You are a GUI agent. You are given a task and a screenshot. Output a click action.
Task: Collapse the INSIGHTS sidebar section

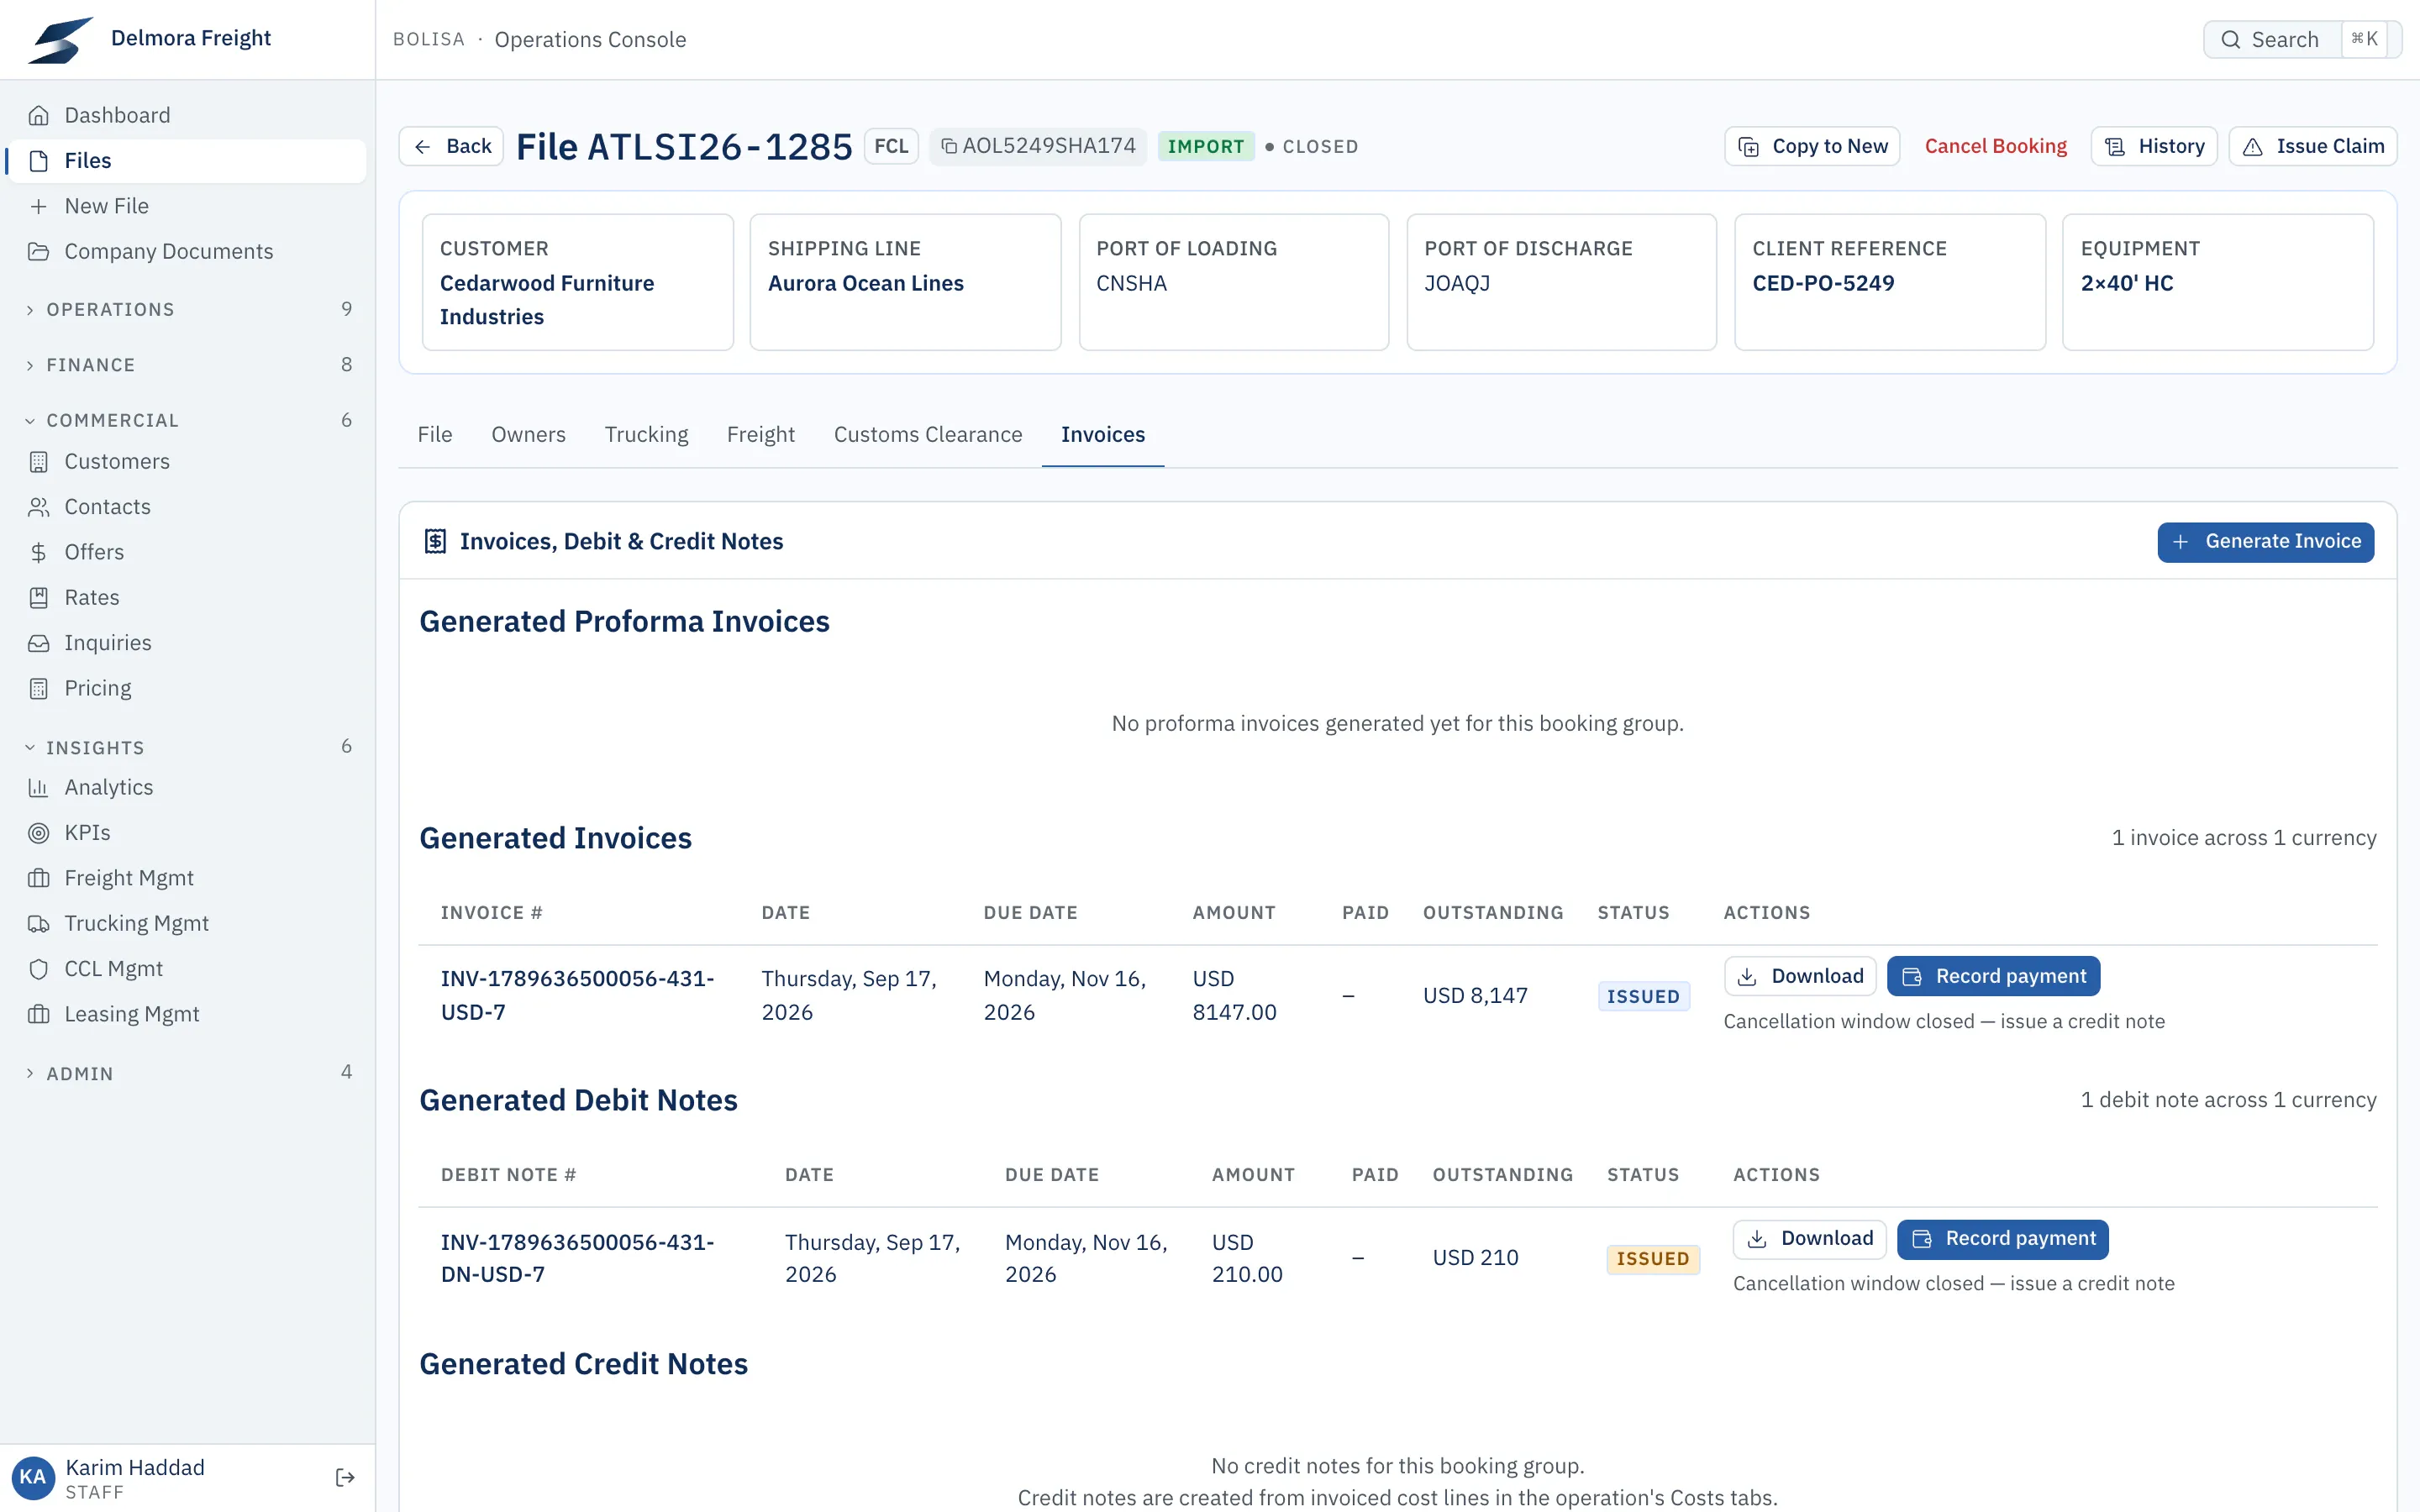pyautogui.click(x=187, y=747)
